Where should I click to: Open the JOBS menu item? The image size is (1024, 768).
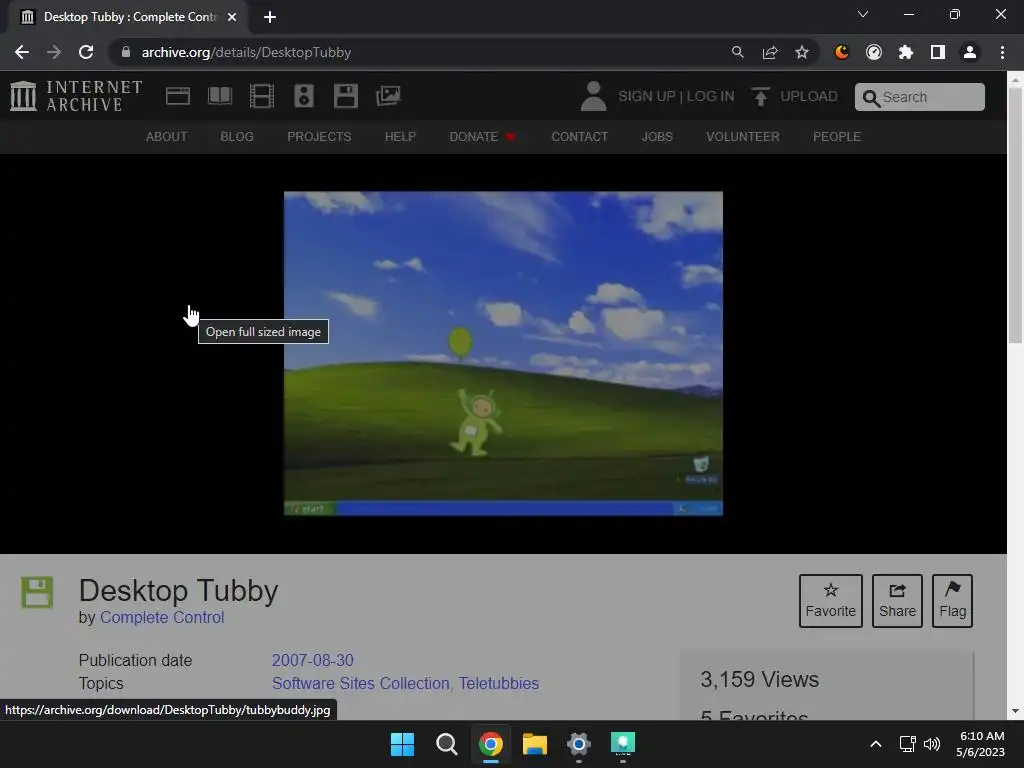tap(657, 136)
